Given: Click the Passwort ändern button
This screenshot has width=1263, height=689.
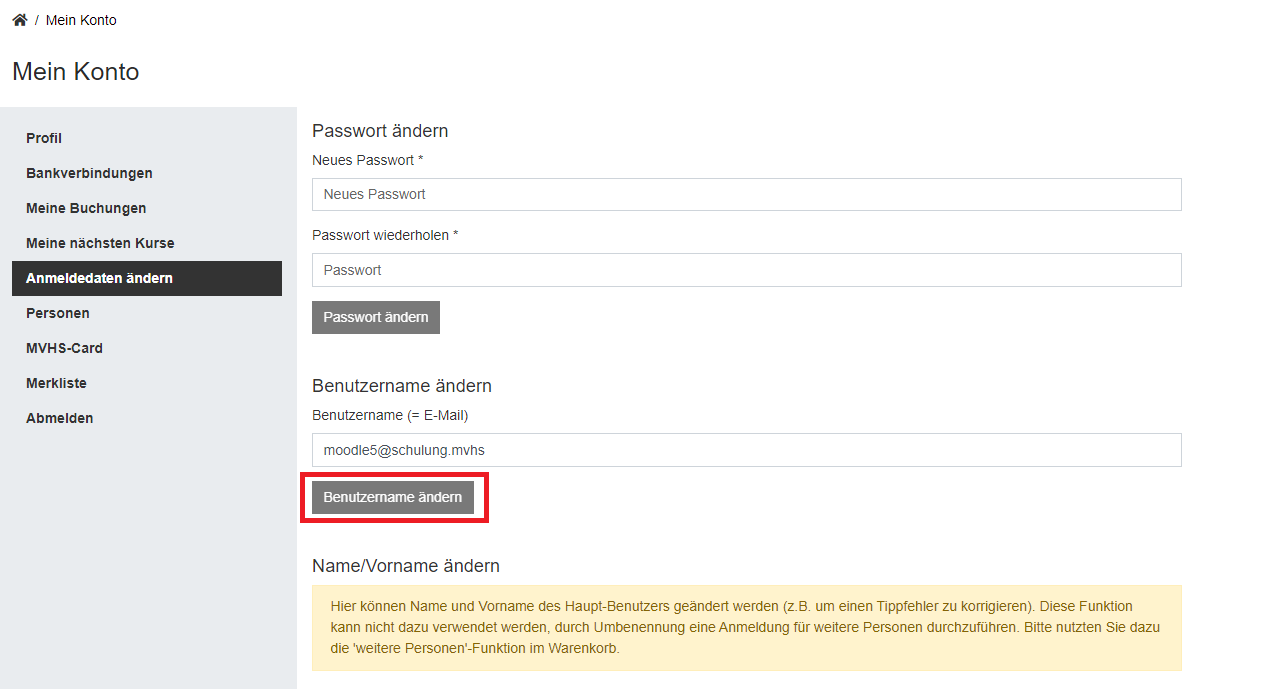Looking at the screenshot, I should click(x=376, y=317).
